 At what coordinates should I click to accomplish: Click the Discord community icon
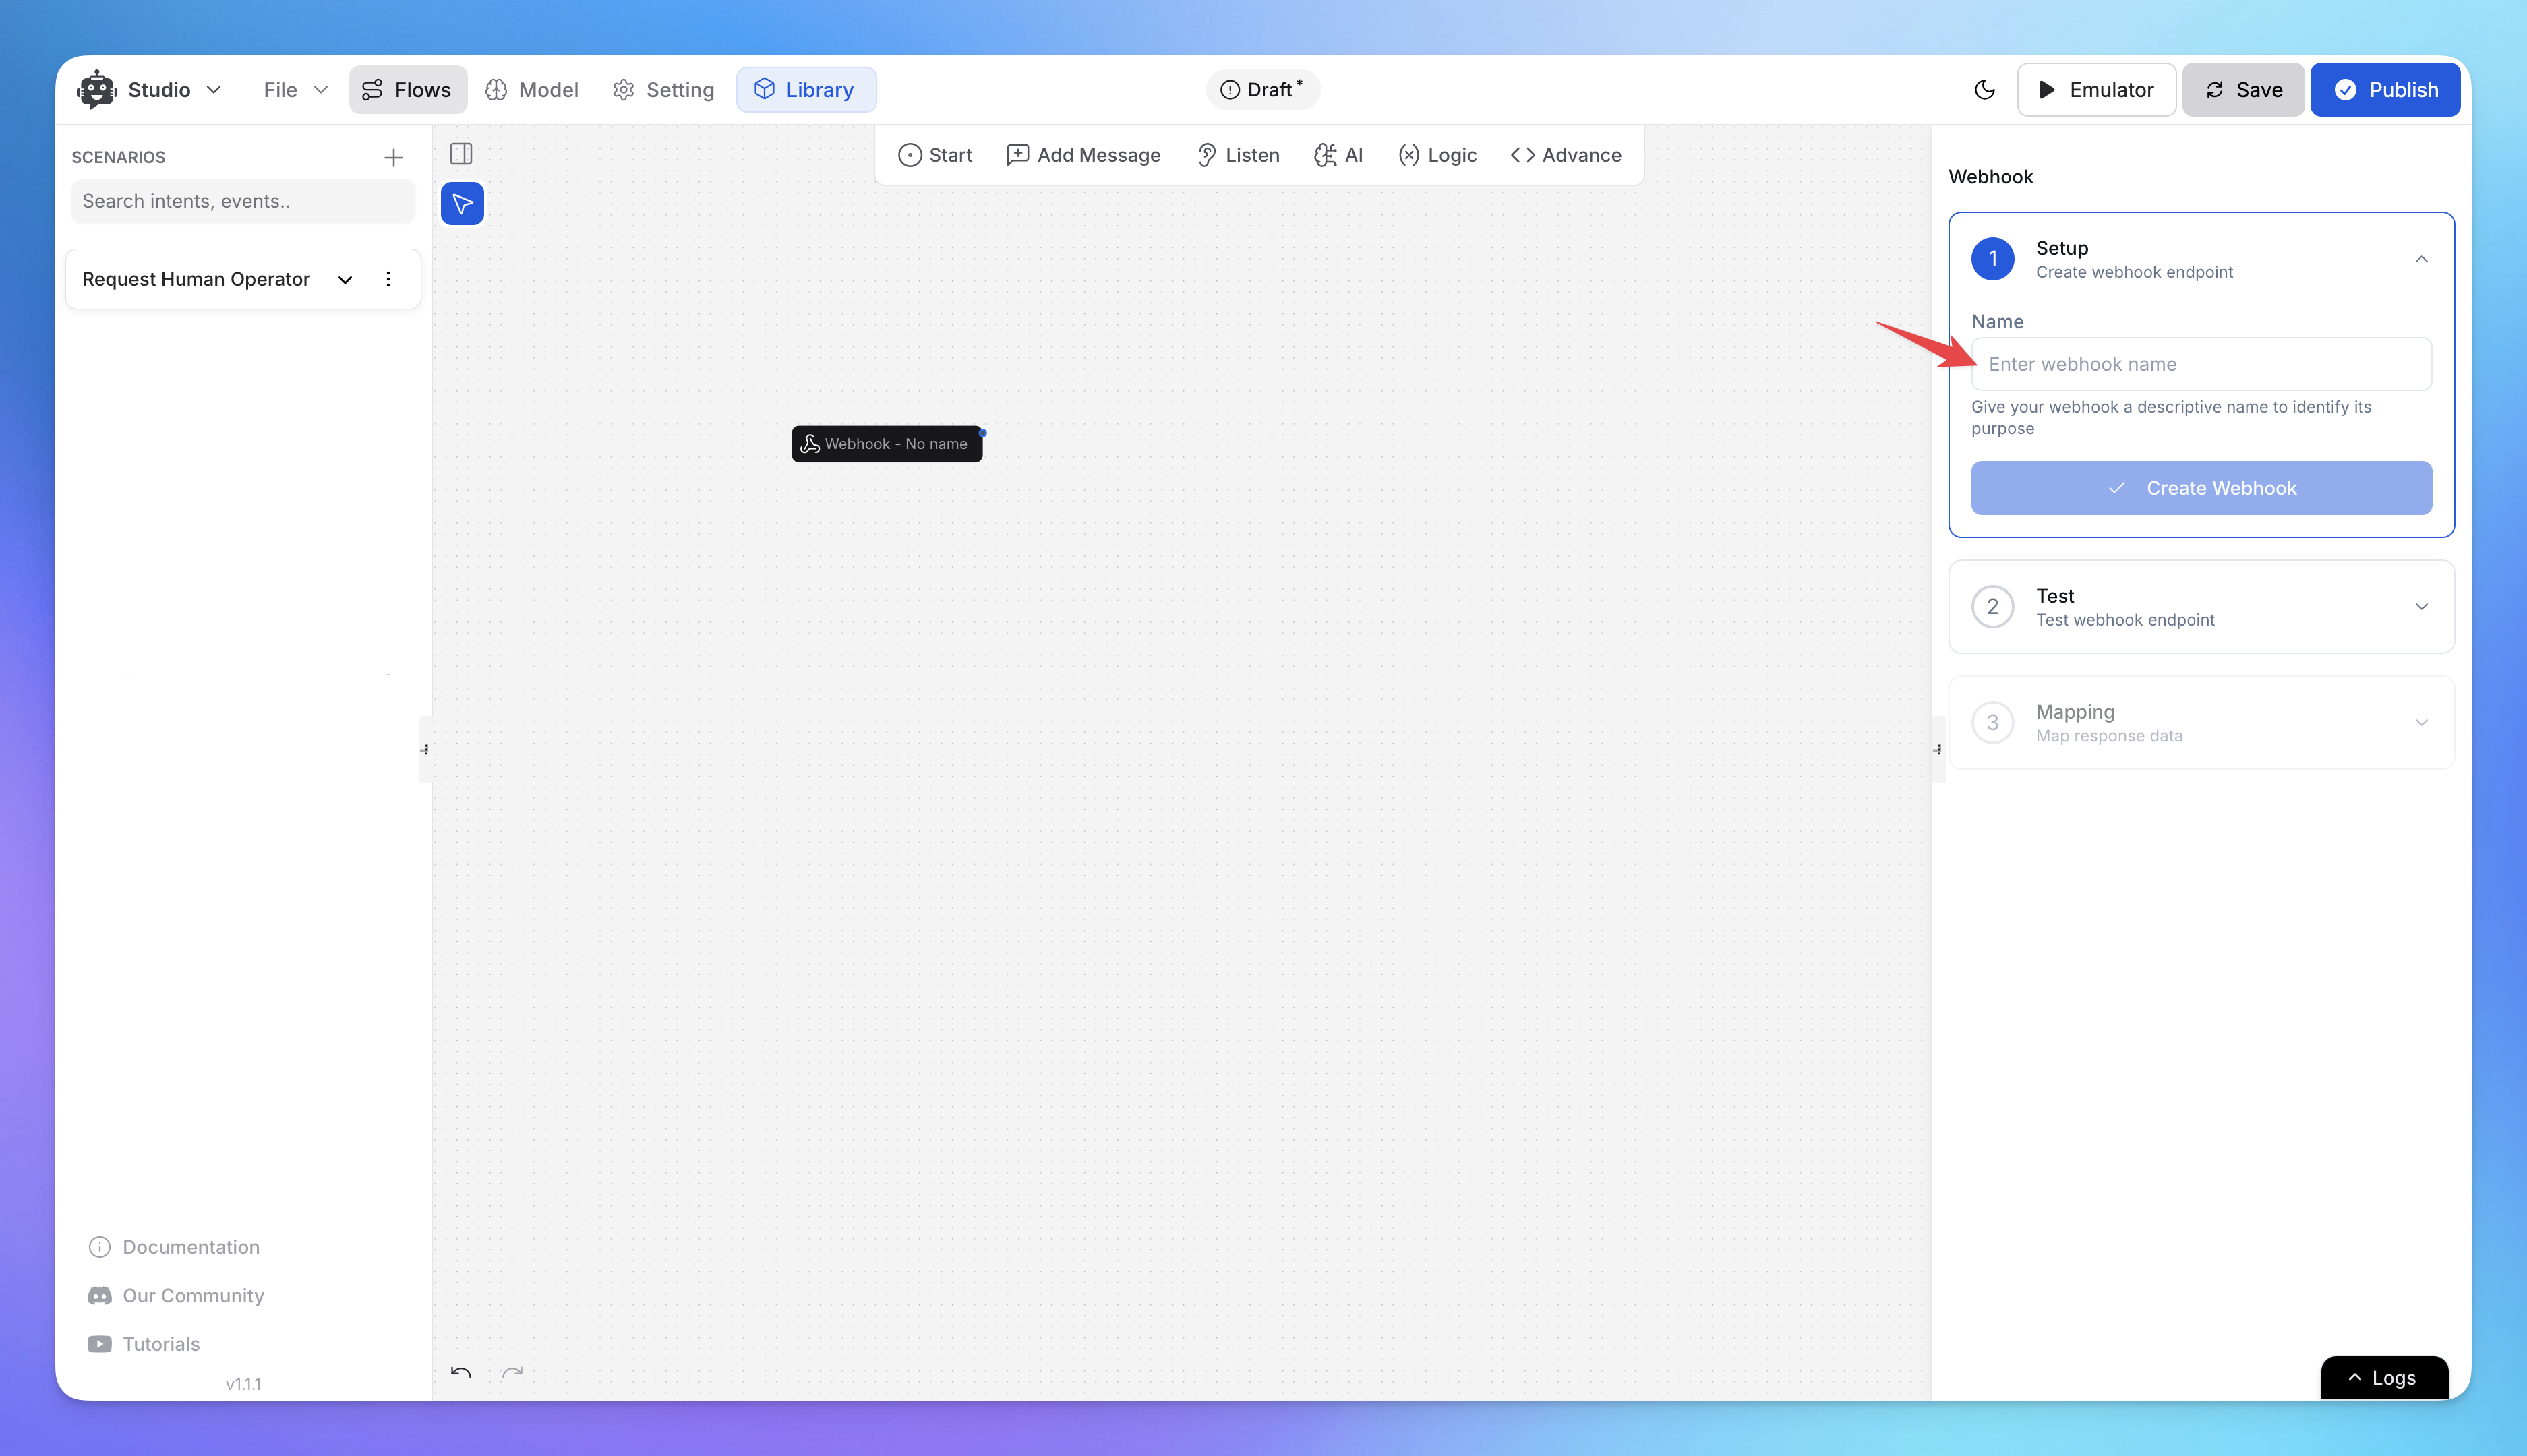click(x=100, y=1296)
